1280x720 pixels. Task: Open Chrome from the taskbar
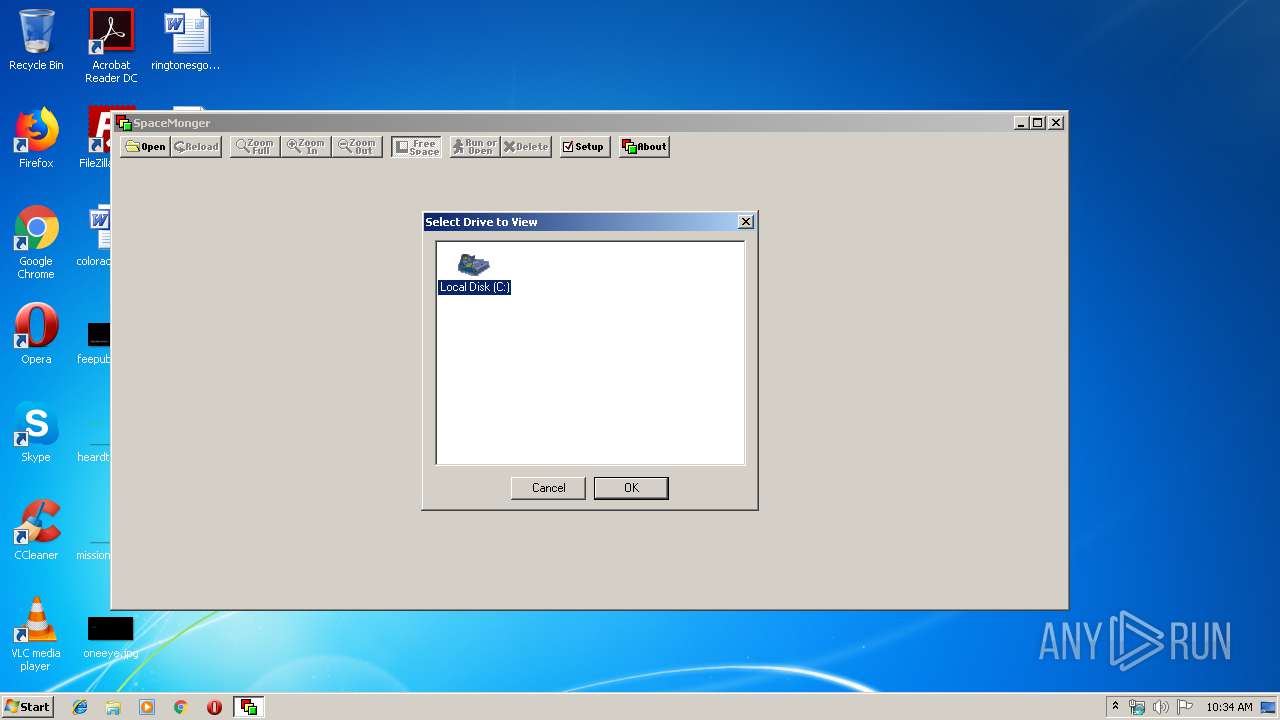tap(180, 707)
